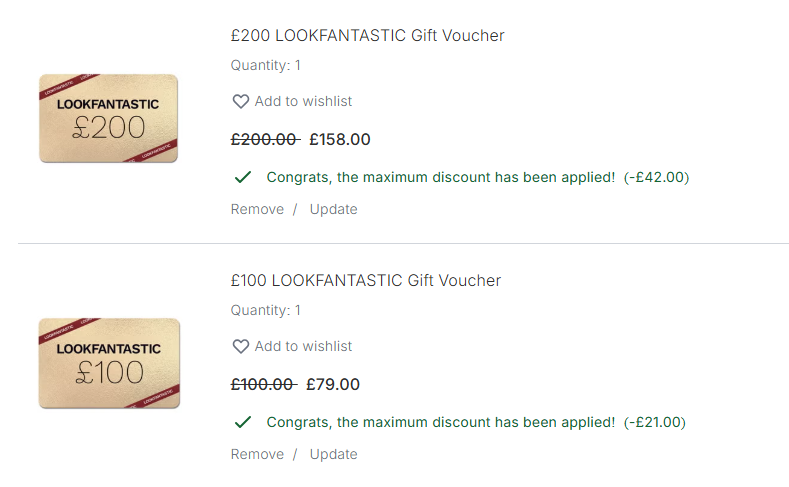
Task: Update the £200 gift voucher item
Action: [333, 209]
